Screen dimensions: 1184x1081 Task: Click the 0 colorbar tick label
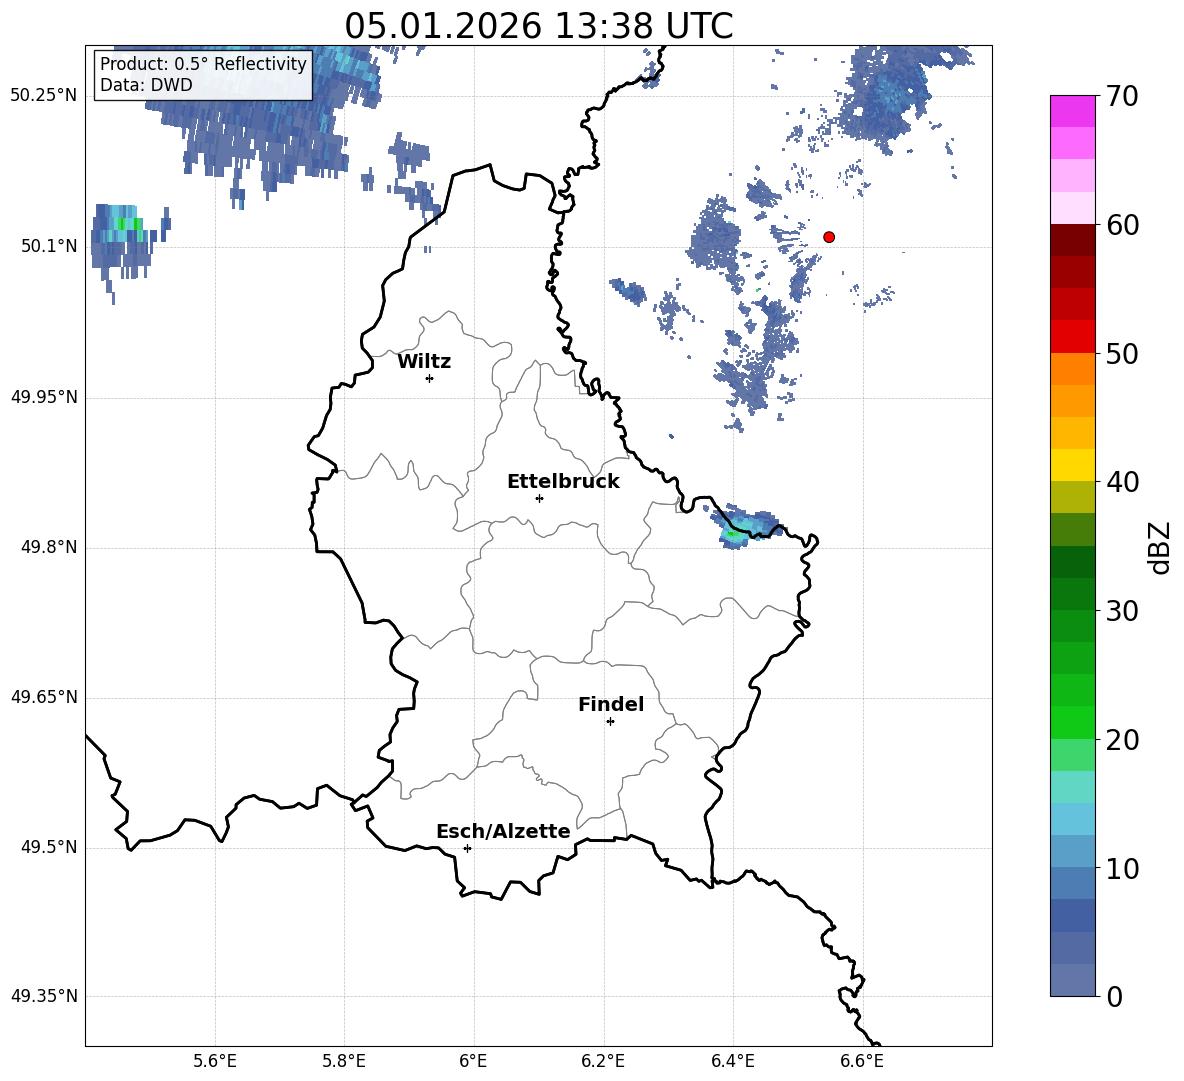(1114, 997)
